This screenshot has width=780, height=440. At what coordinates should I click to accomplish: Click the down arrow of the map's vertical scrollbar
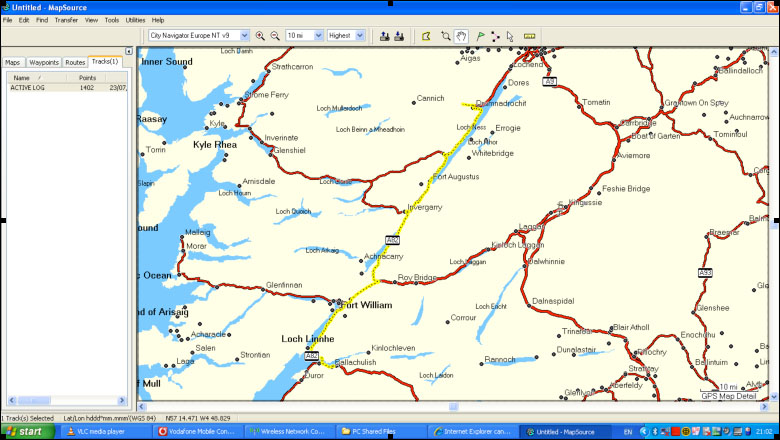click(774, 397)
